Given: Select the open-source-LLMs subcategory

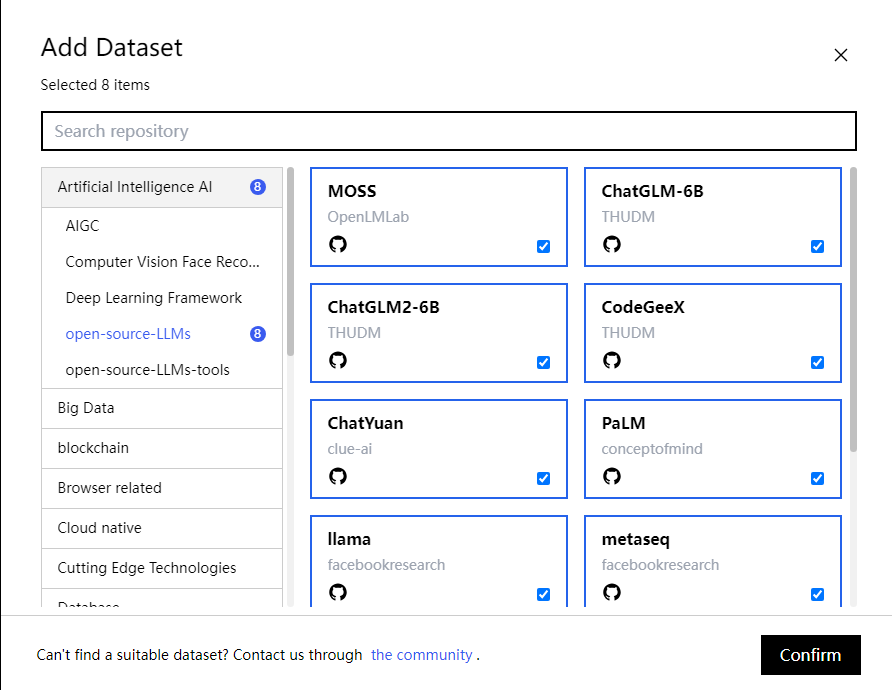Looking at the screenshot, I should [x=162, y=334].
